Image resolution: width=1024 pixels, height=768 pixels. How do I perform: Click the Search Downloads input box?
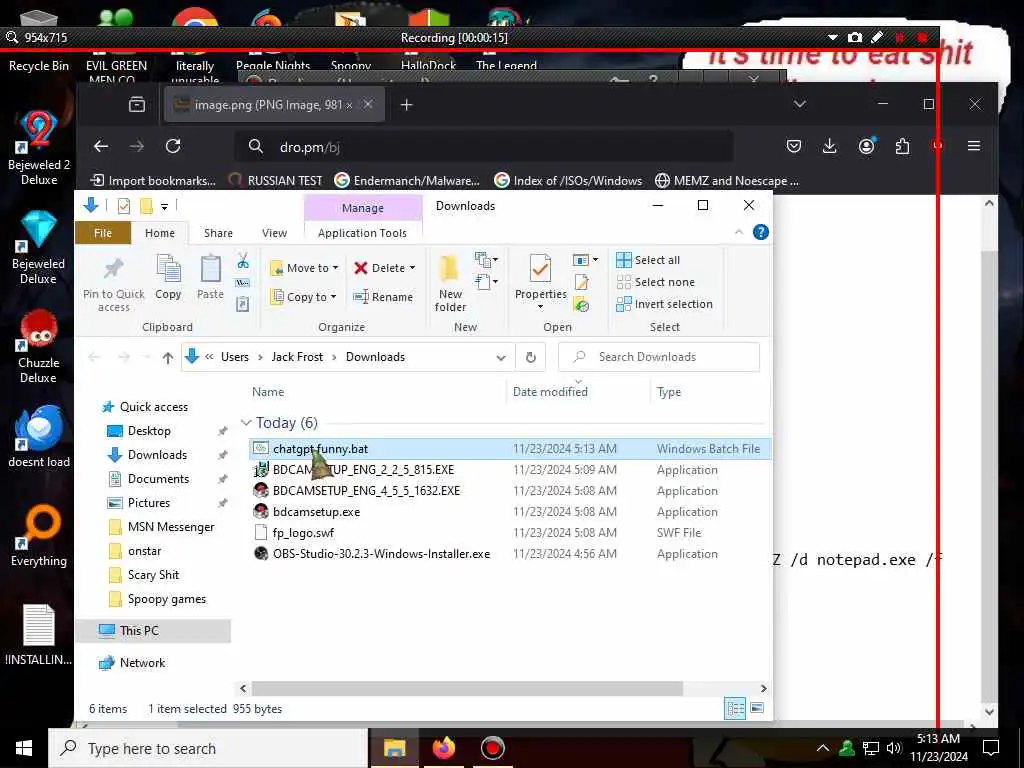pyautogui.click(x=659, y=357)
